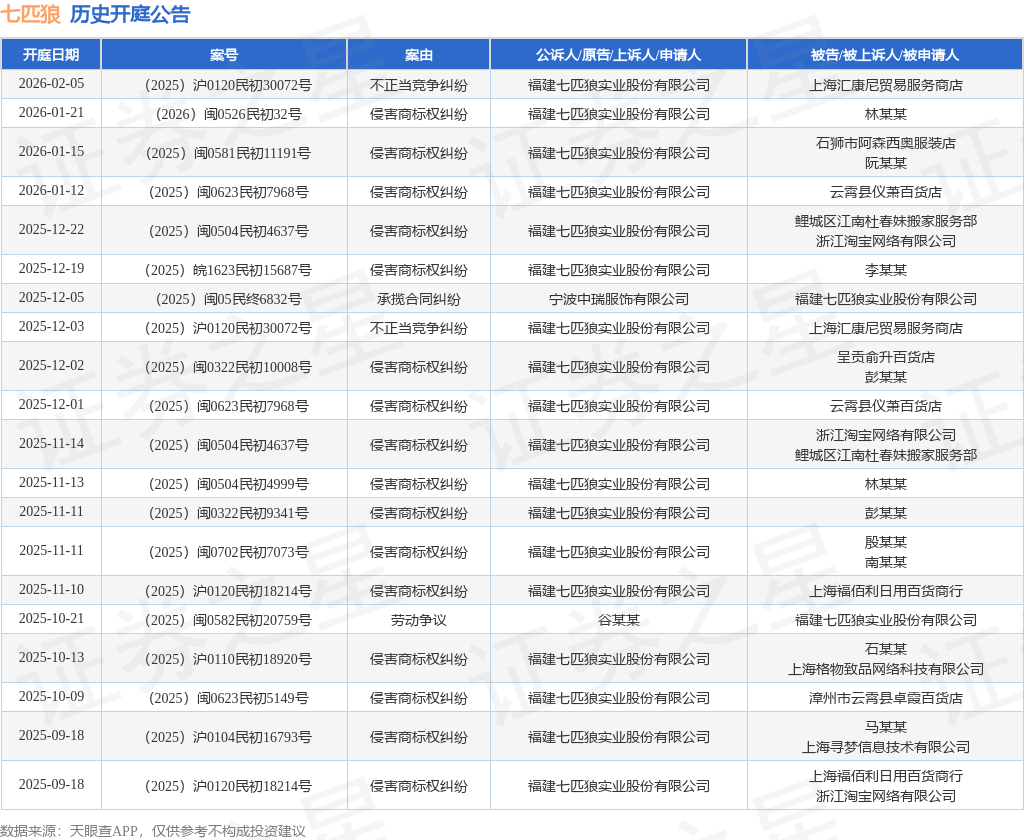Click defendant 呈贡俞升百货店
The width and height of the screenshot is (1024, 840).
[885, 357]
